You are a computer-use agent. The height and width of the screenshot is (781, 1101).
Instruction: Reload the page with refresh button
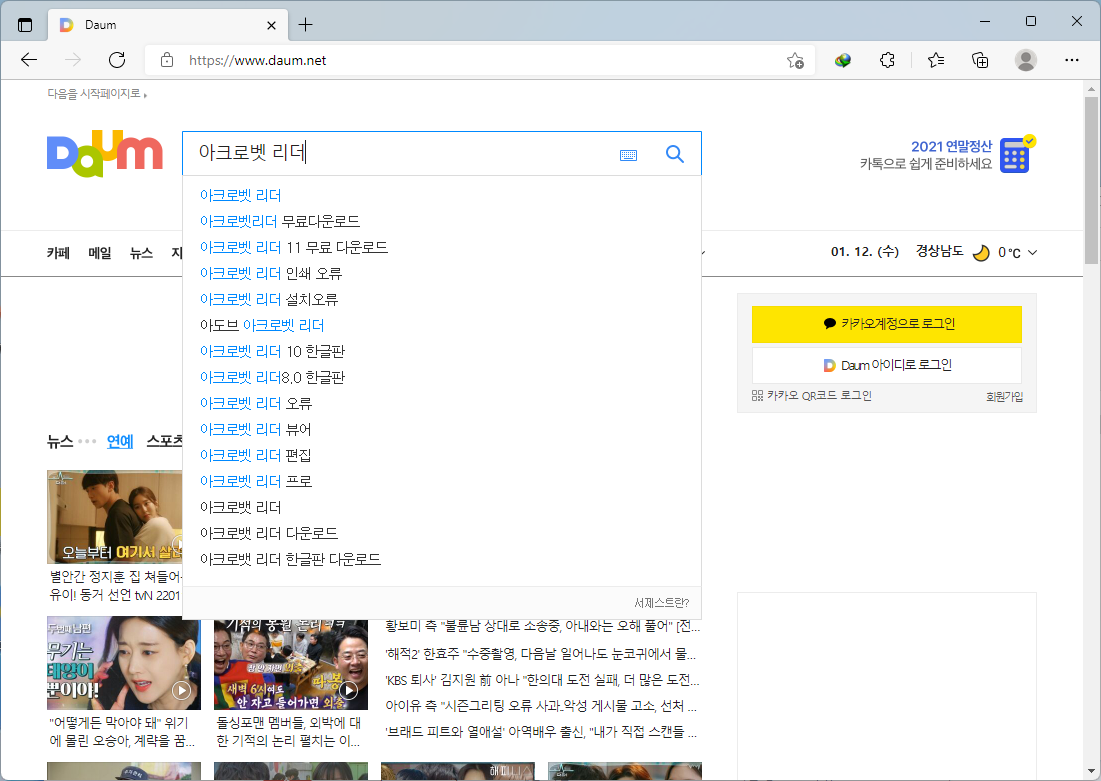coord(117,60)
